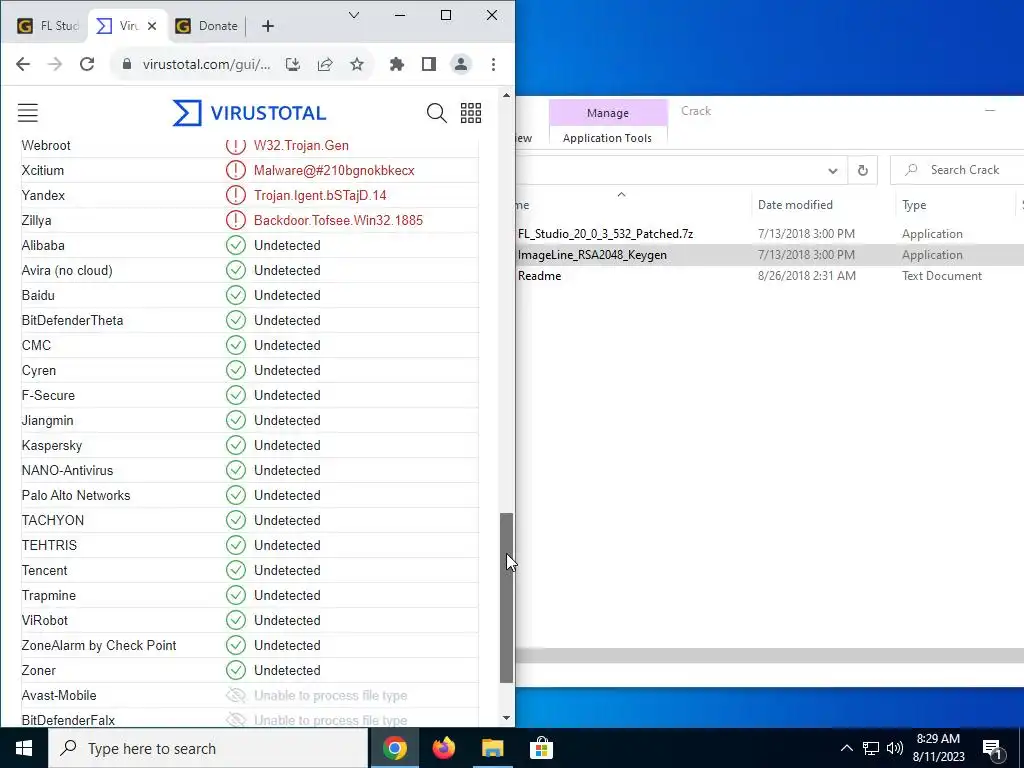The width and height of the screenshot is (1024, 768).
Task: Click the virustotal.com address bar
Action: click(206, 64)
